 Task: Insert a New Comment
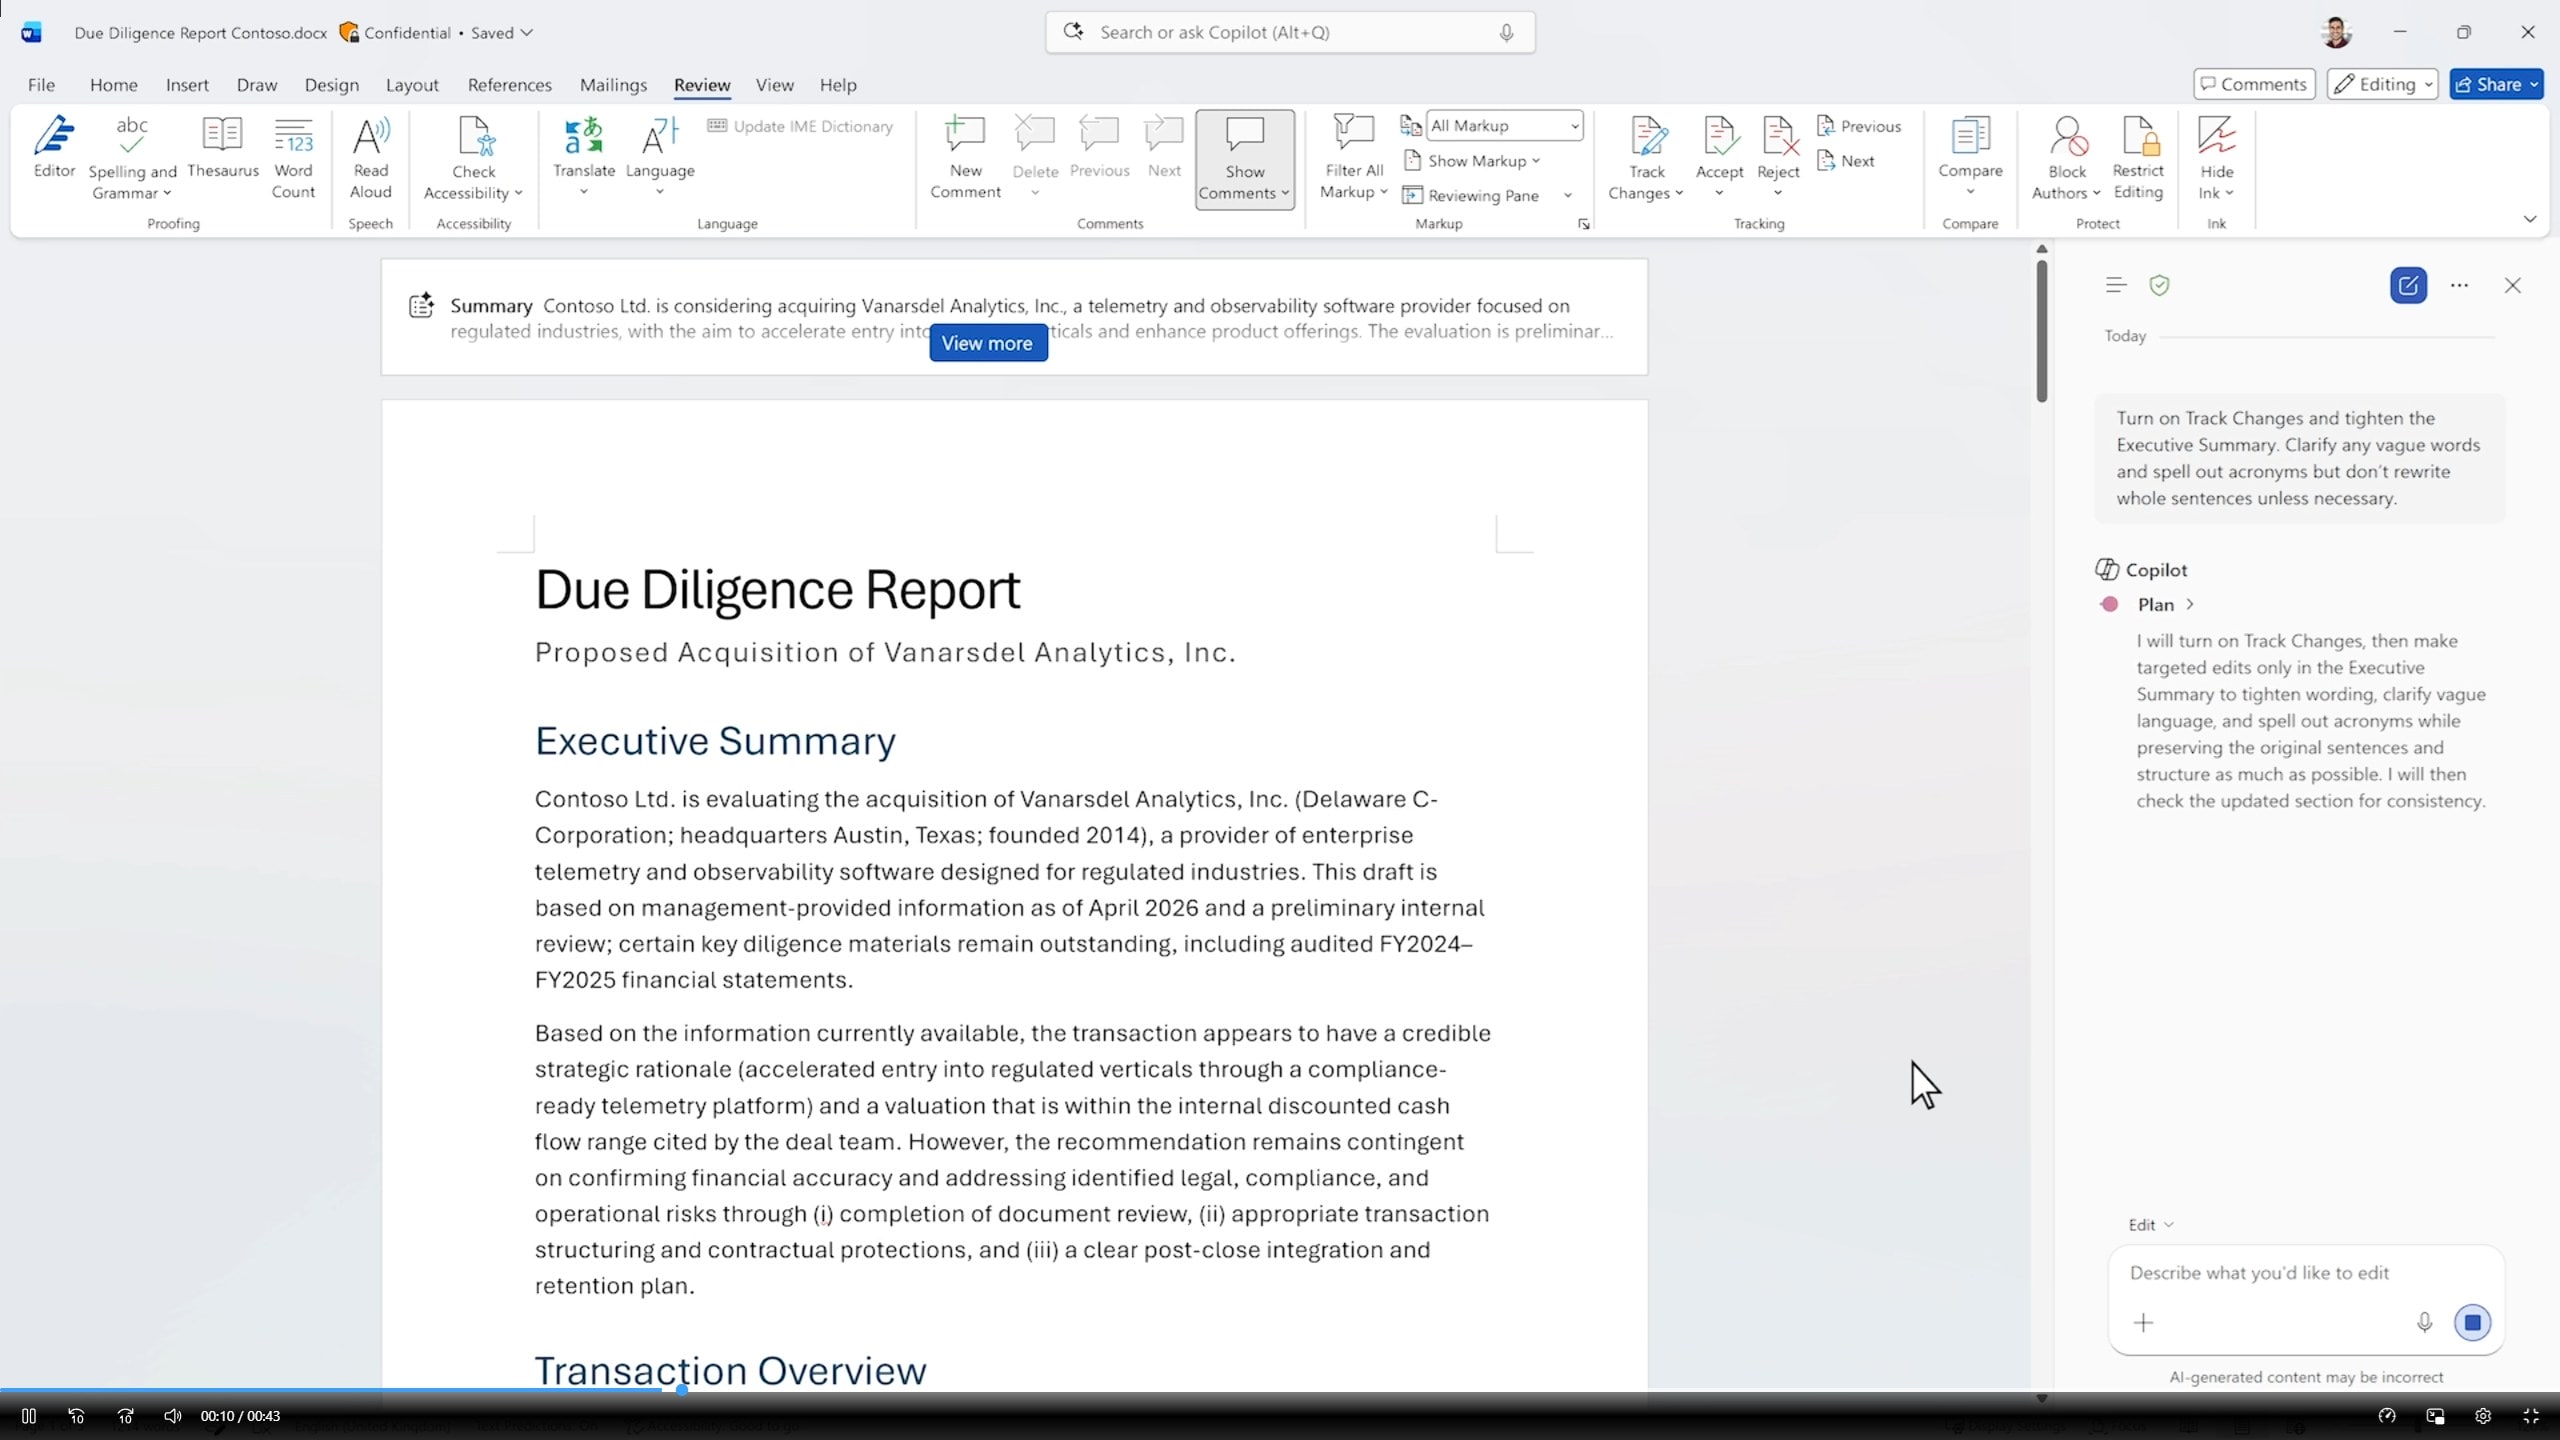coord(965,158)
